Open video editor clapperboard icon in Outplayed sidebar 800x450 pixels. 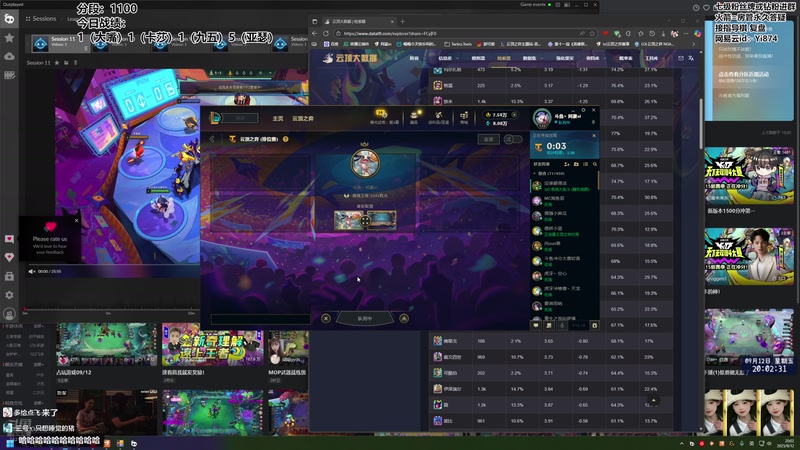[x=9, y=75]
